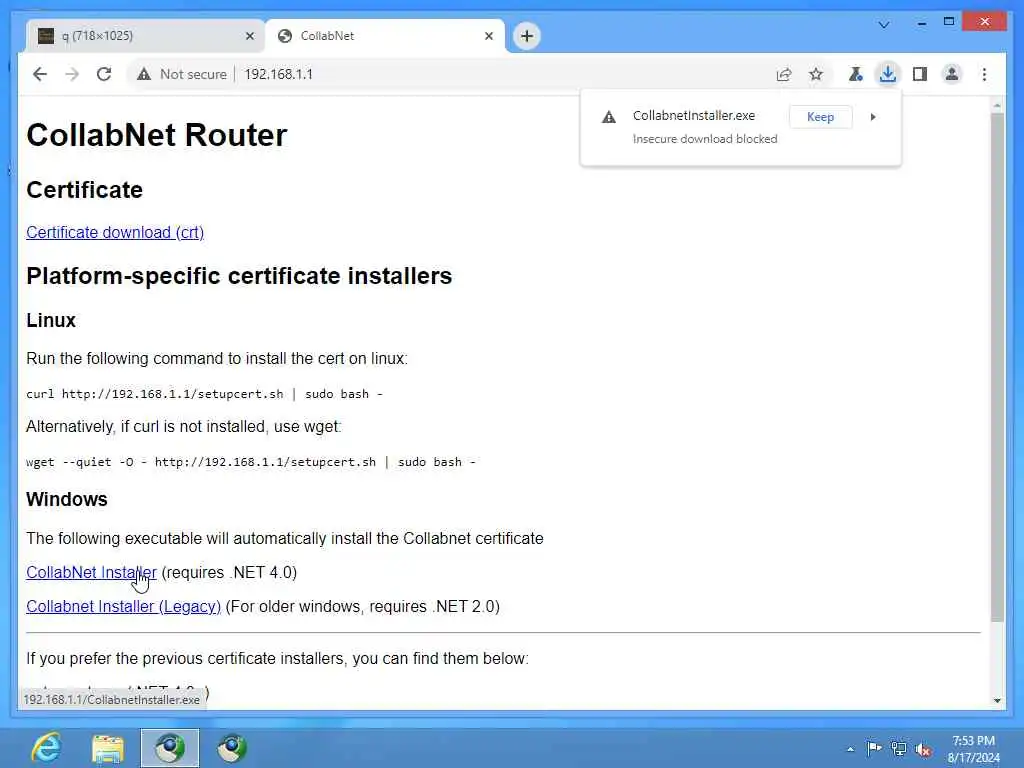Open the network tray icon
The height and width of the screenshot is (768, 1024).
pos(899,748)
